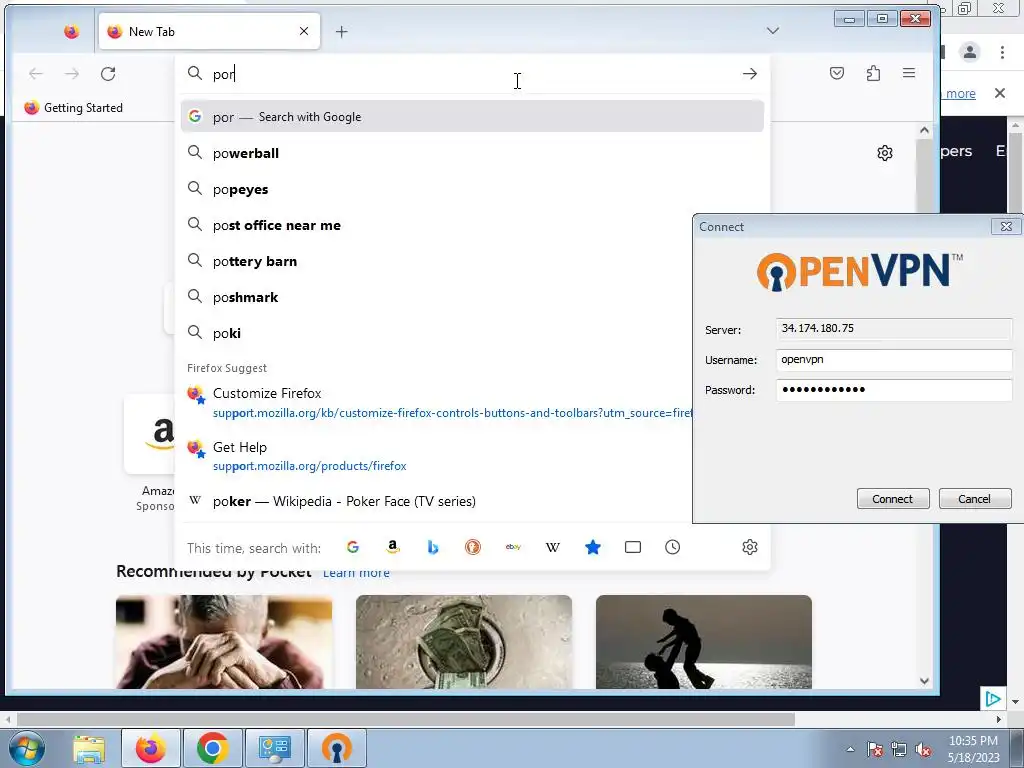Image resolution: width=1024 pixels, height=768 pixels.
Task: Select the pinned Firefox tab
Action: [x=72, y=31]
